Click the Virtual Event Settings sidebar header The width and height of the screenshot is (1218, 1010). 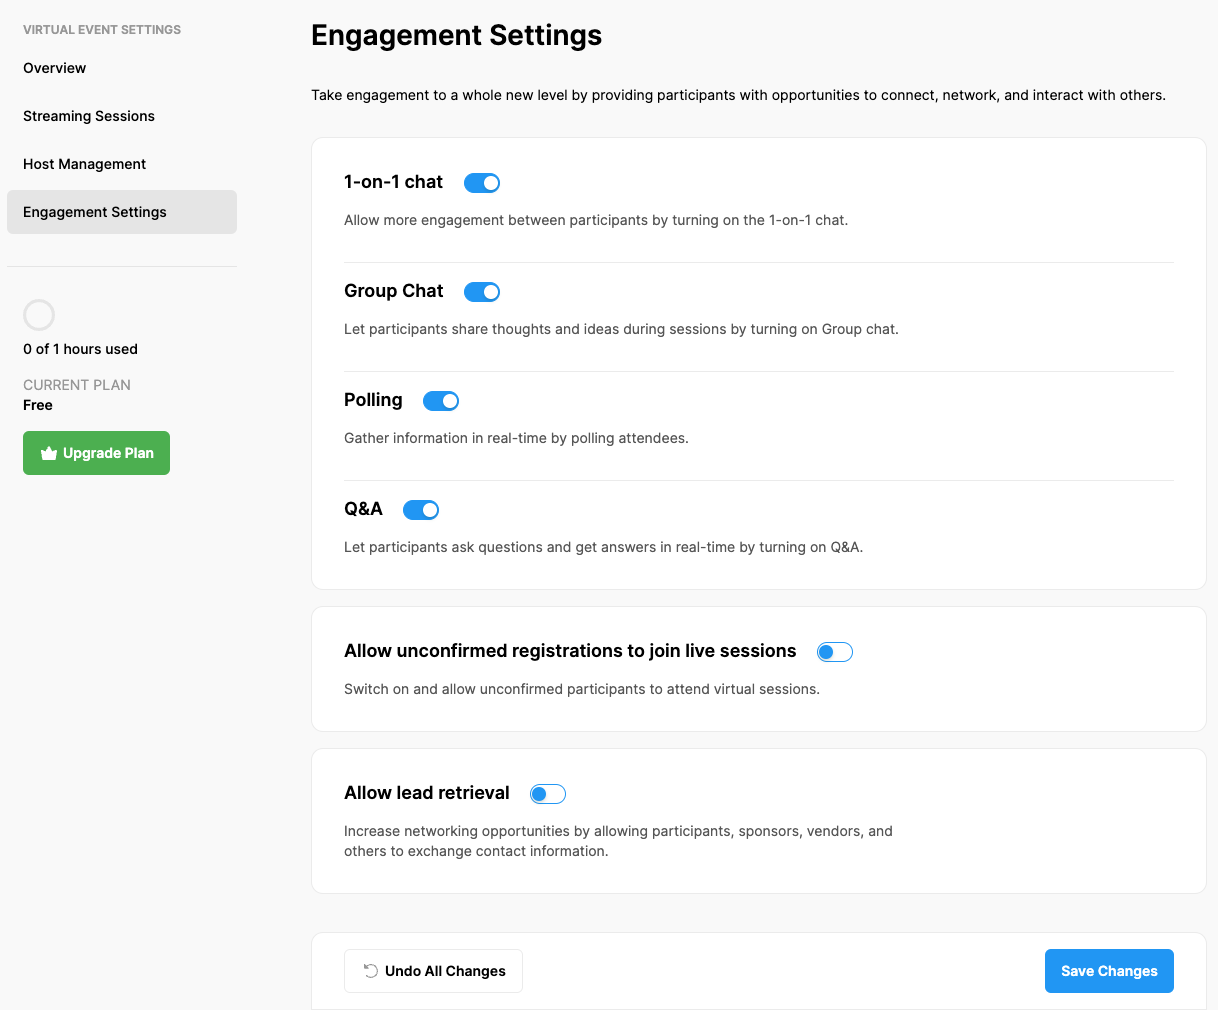[x=102, y=30]
